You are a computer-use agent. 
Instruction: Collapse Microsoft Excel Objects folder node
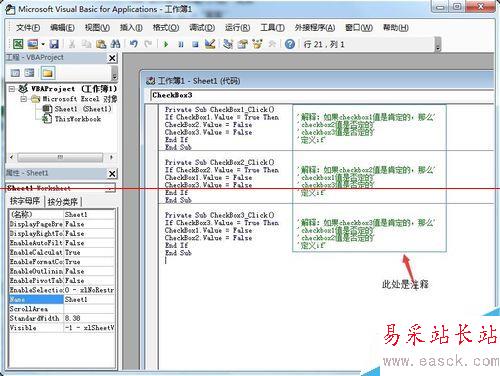tap(23, 99)
